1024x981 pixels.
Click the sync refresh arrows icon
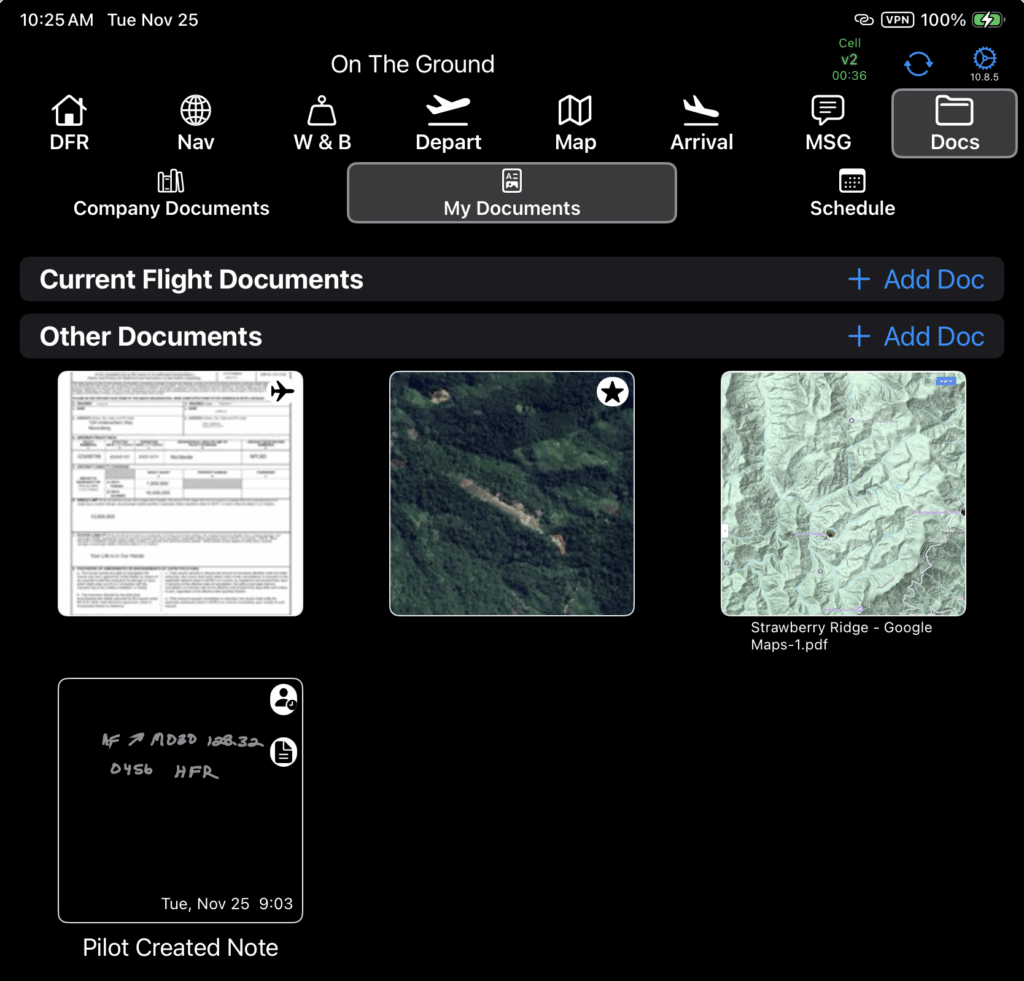(917, 63)
